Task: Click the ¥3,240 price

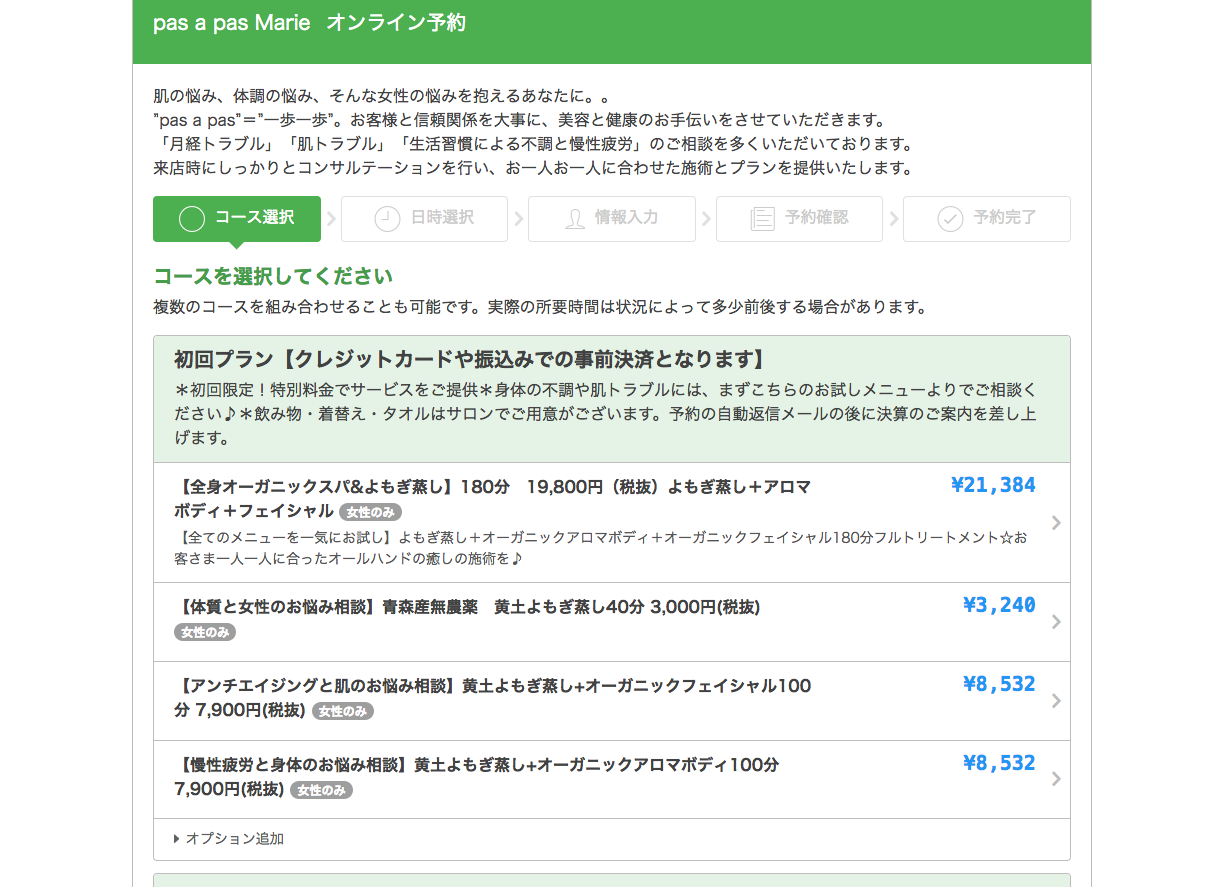Action: (999, 605)
